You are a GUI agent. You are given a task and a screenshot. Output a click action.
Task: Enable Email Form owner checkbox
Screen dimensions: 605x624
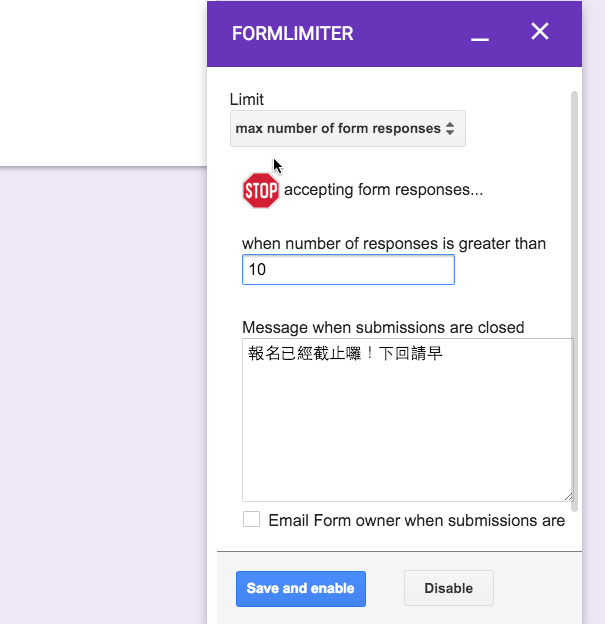251,519
